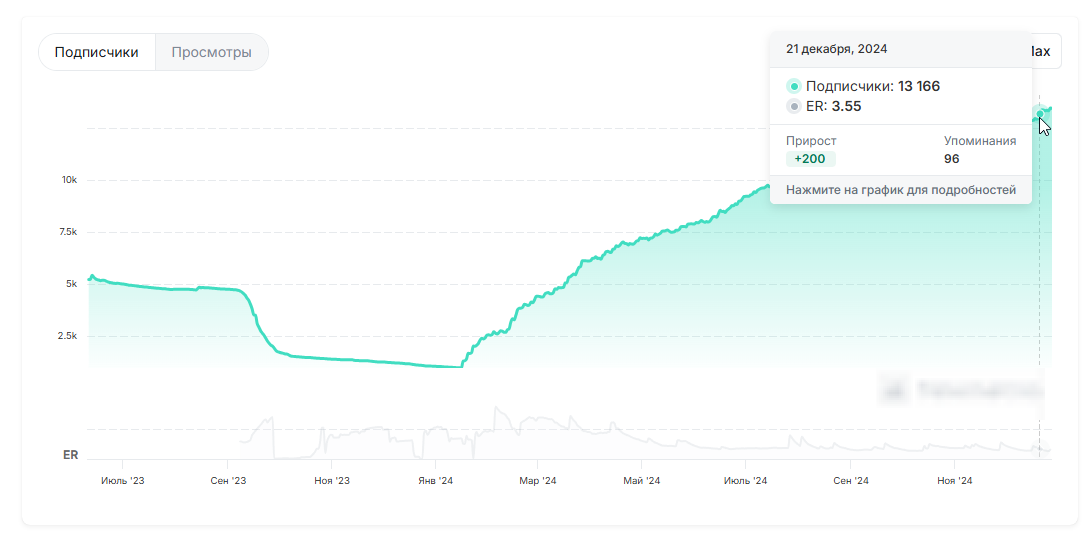Click the Сен '24 timeline label
Viewport: 1088px width, 536px height.
[850, 481]
